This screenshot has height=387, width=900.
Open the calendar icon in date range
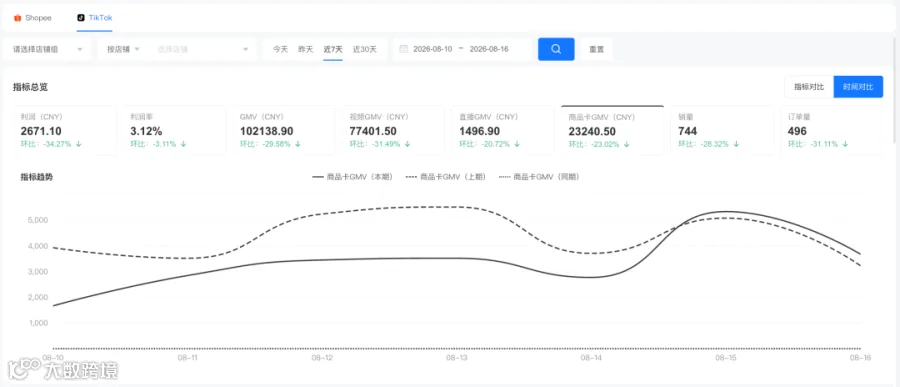tap(403, 49)
